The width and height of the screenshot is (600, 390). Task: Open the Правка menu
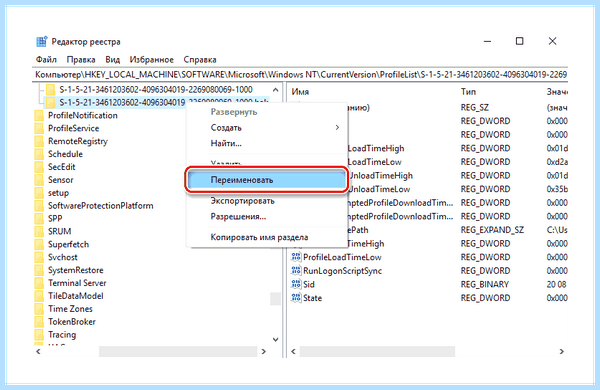[81, 60]
